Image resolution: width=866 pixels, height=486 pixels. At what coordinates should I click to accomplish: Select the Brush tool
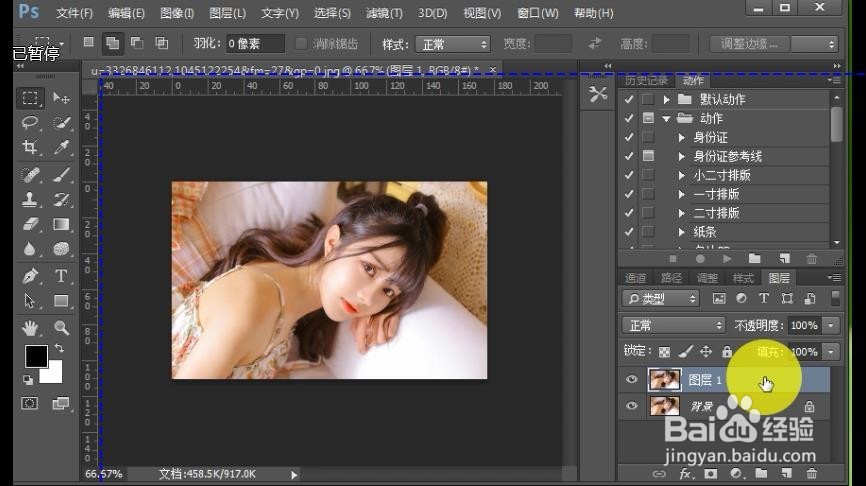pos(61,175)
